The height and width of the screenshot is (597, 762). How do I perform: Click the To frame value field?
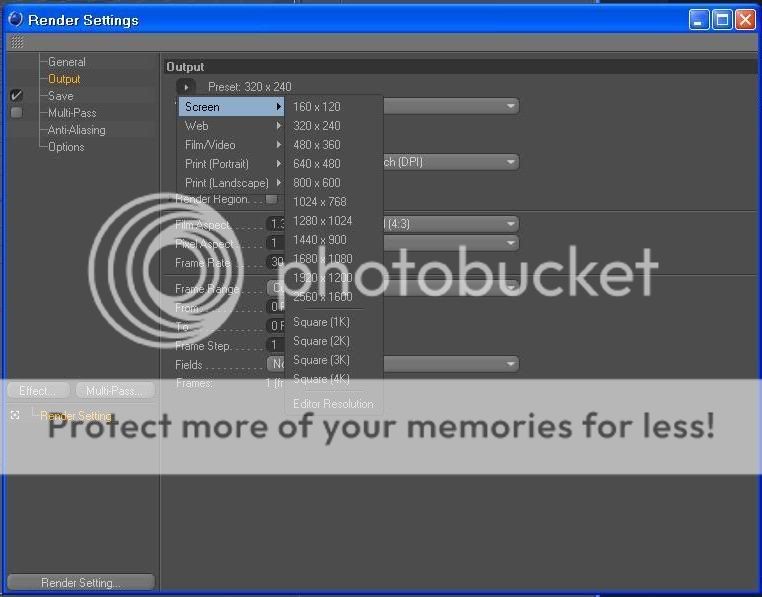(276, 326)
